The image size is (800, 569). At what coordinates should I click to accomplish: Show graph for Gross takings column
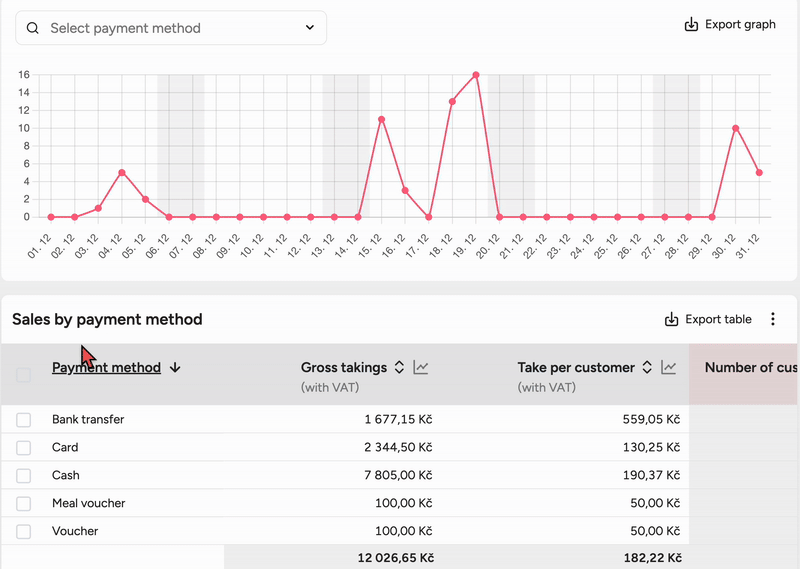[x=421, y=368]
